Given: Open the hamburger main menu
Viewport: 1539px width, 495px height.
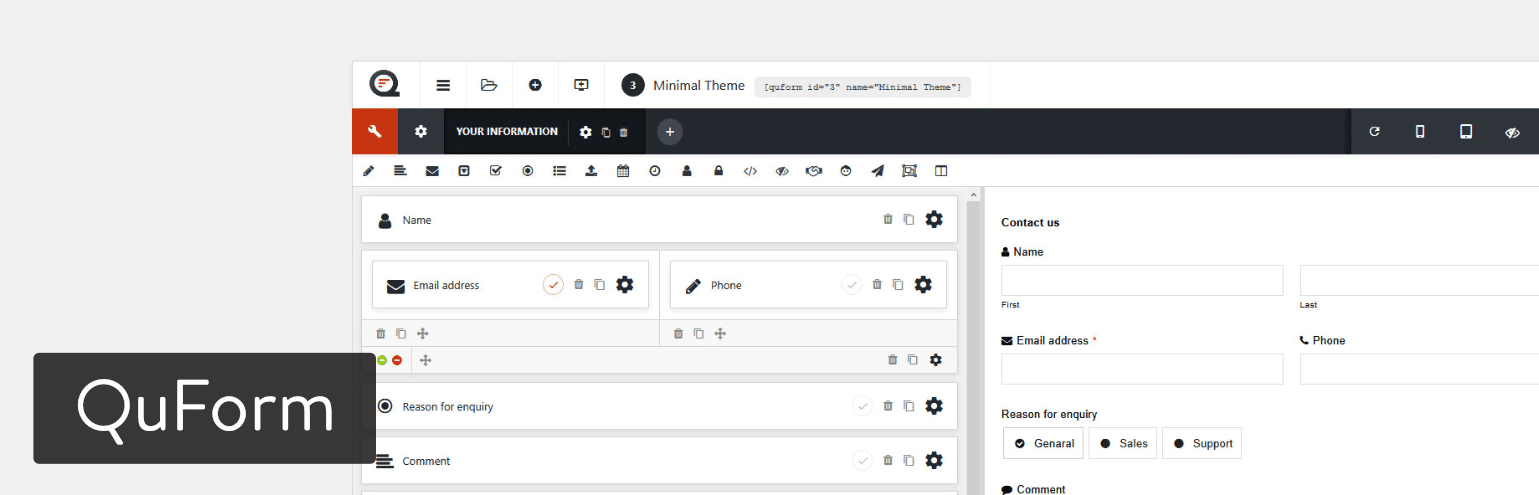Looking at the screenshot, I should tap(443, 85).
